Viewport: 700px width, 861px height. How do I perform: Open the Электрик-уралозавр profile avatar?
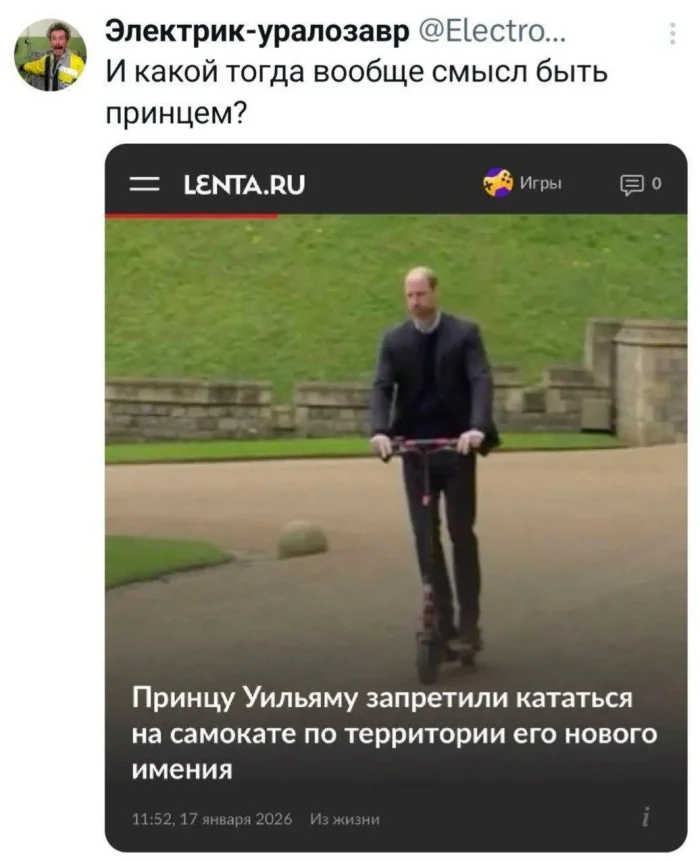[x=50, y=54]
